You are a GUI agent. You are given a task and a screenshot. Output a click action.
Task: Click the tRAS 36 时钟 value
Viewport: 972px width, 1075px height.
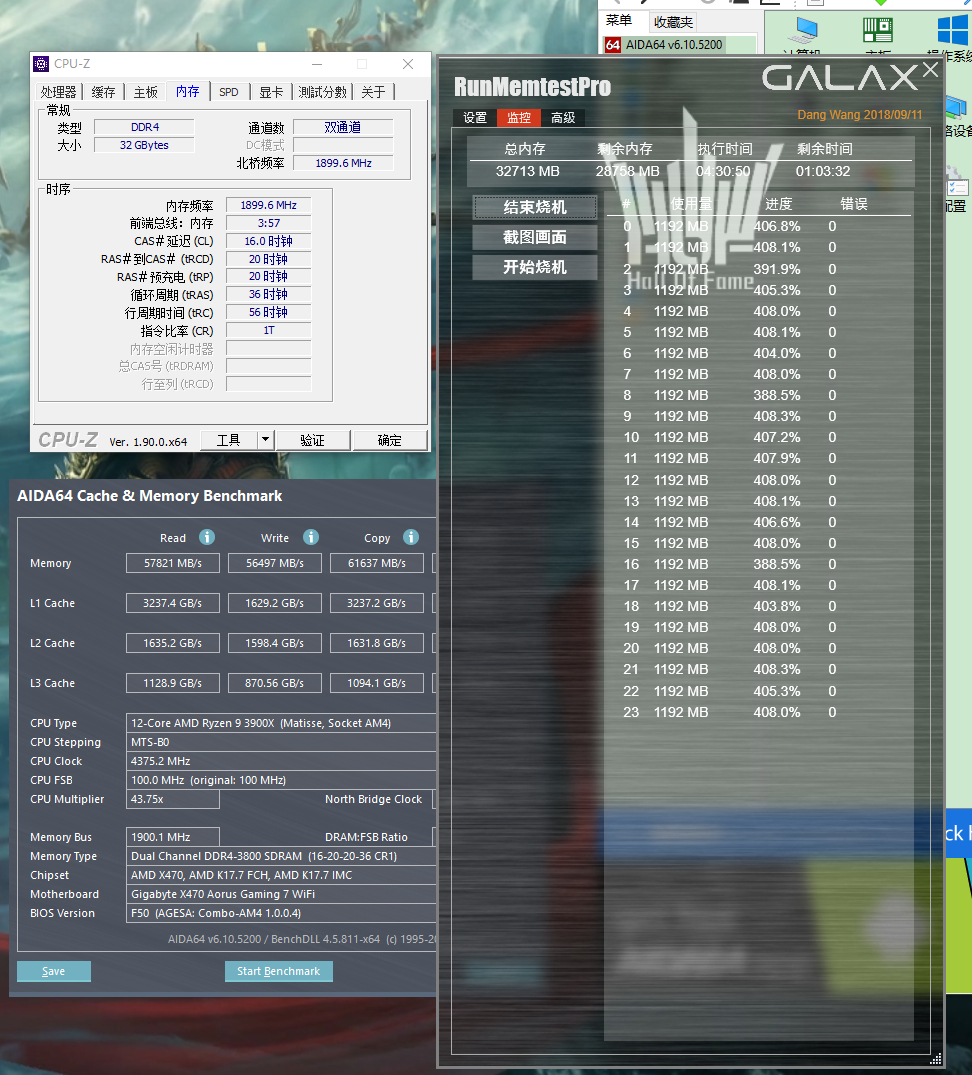(269, 294)
